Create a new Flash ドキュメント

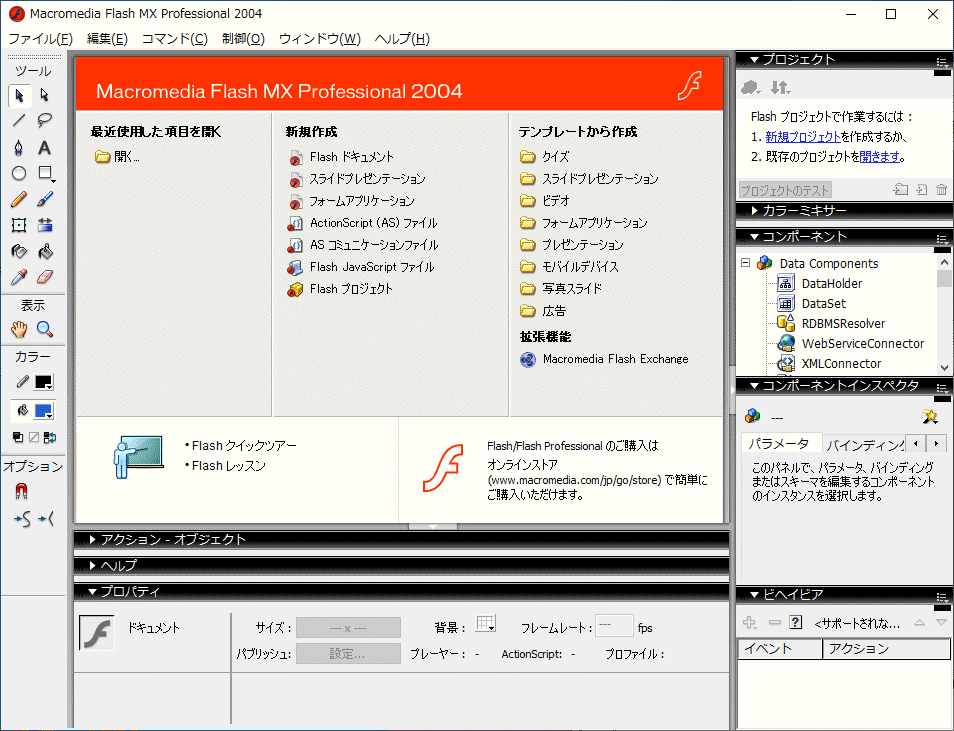[x=351, y=157]
